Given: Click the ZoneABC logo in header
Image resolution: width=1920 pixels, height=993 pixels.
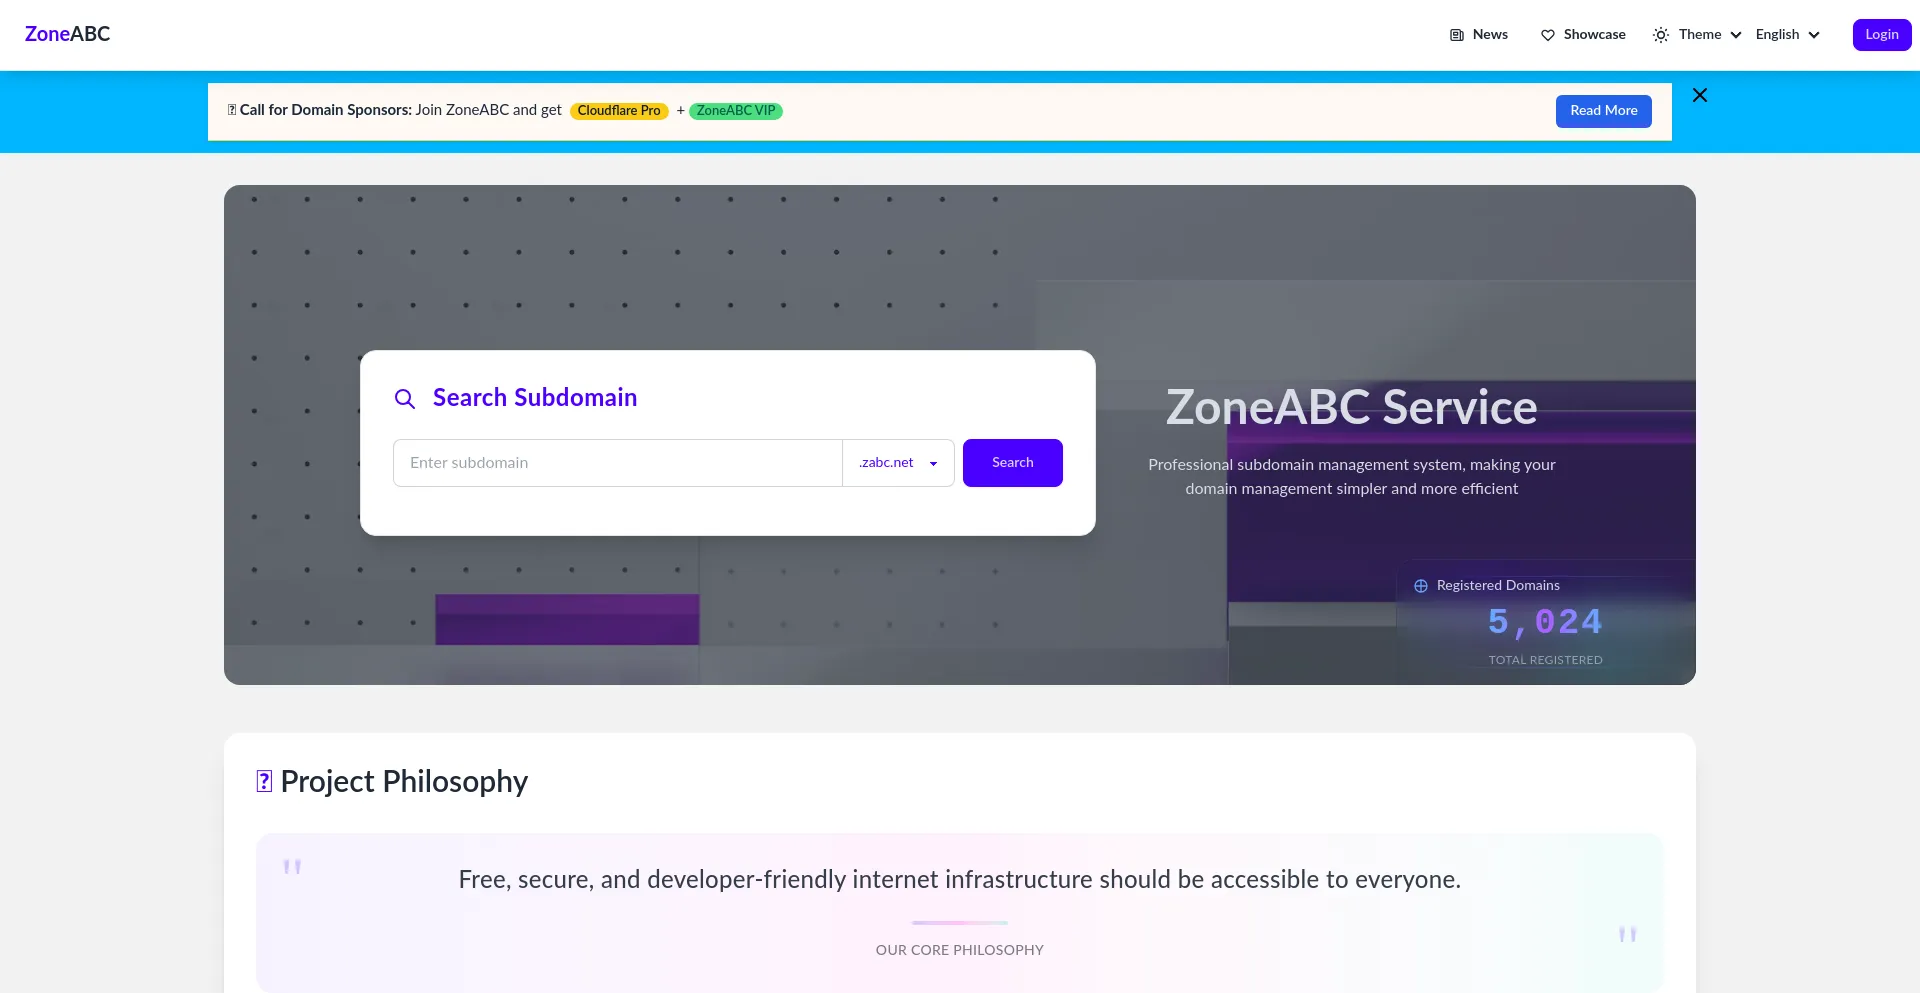Looking at the screenshot, I should (x=67, y=34).
